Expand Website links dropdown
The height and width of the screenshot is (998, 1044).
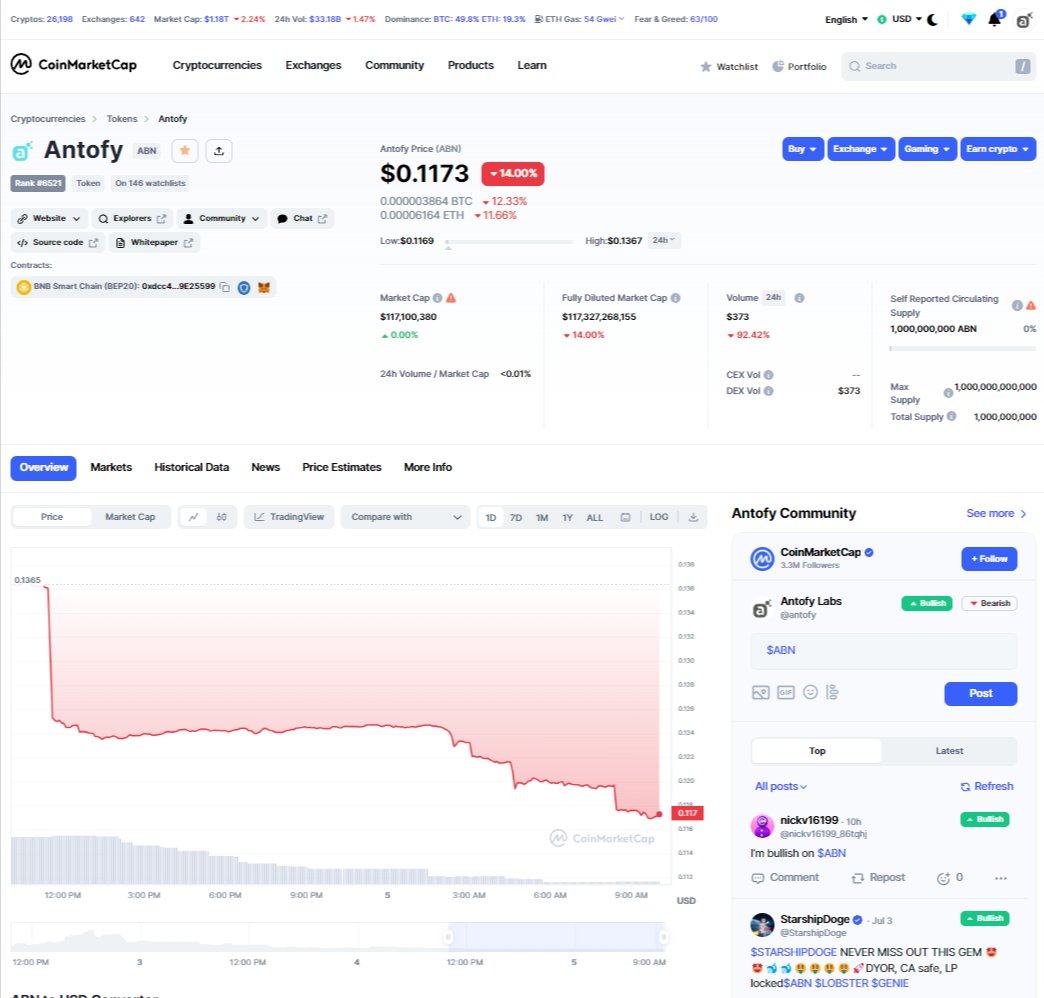click(x=49, y=218)
